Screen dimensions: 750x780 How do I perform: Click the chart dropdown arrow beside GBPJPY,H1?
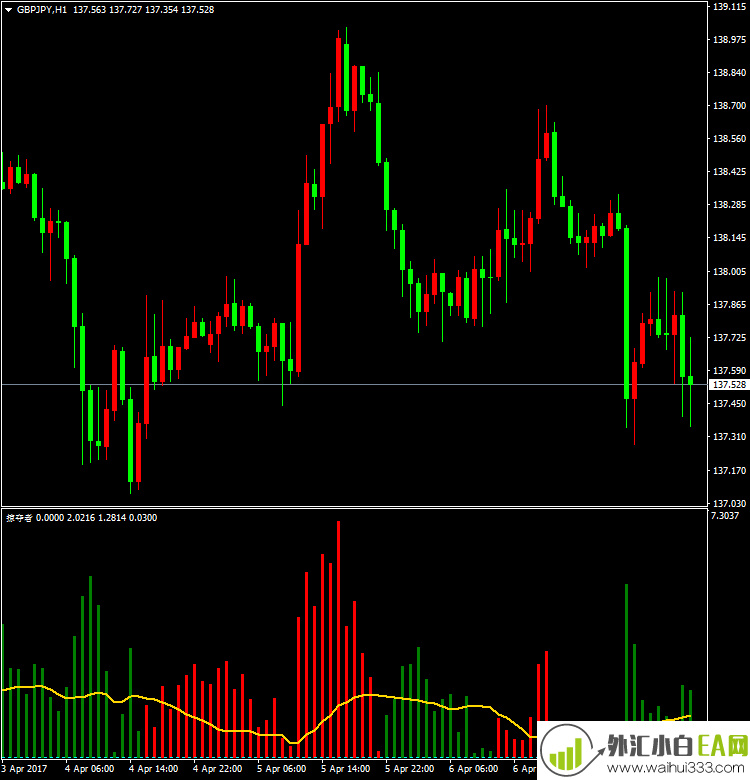(8, 9)
